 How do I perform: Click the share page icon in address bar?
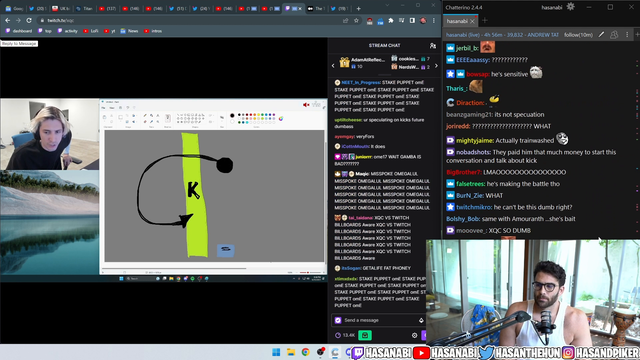(346, 20)
